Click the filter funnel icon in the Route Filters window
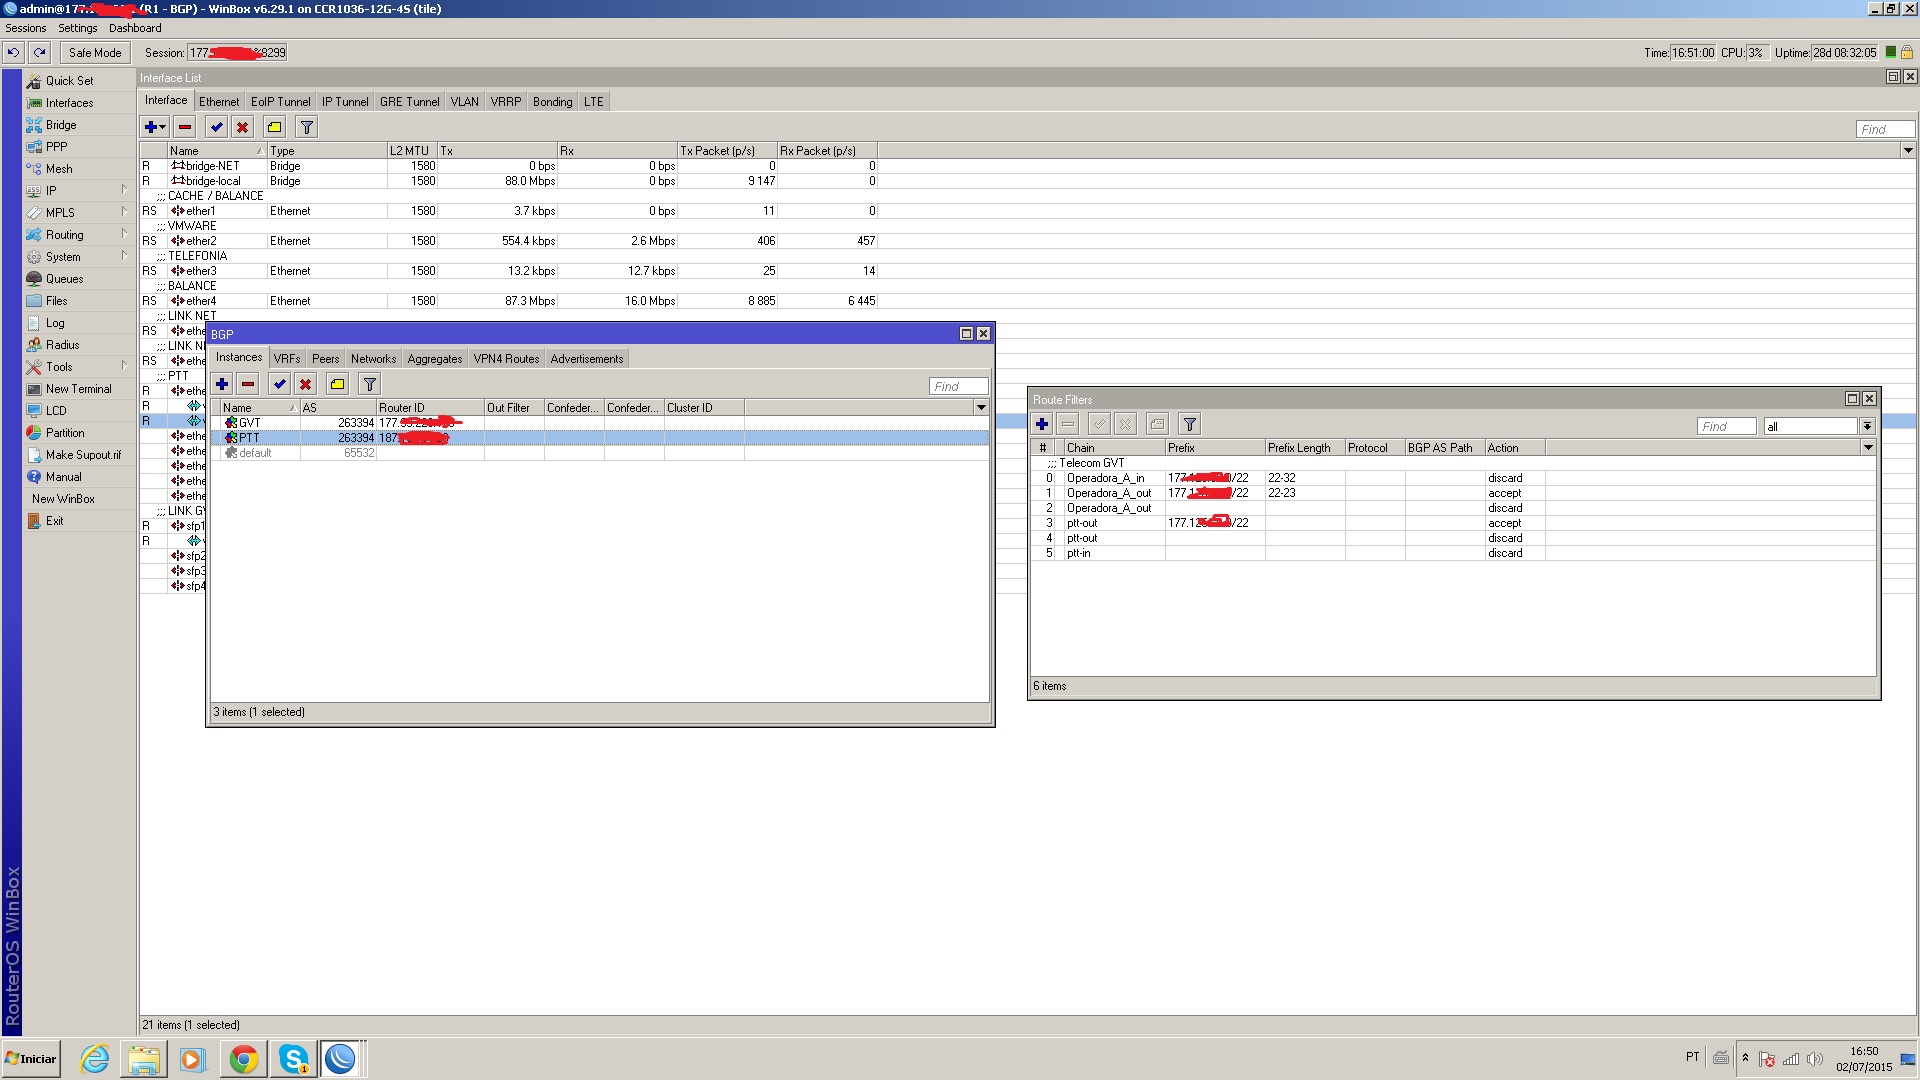This screenshot has height=1080, width=1920. point(1189,424)
